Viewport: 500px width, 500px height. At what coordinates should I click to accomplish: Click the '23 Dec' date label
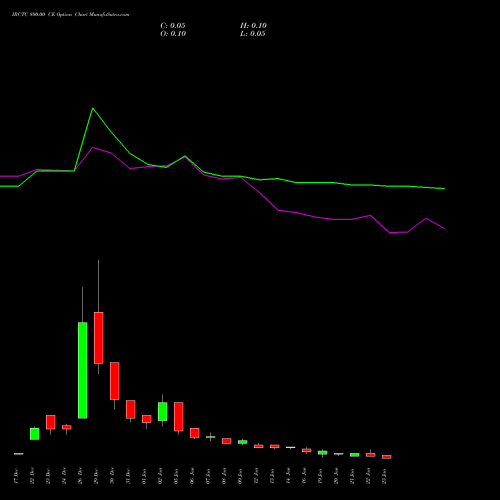(49, 476)
